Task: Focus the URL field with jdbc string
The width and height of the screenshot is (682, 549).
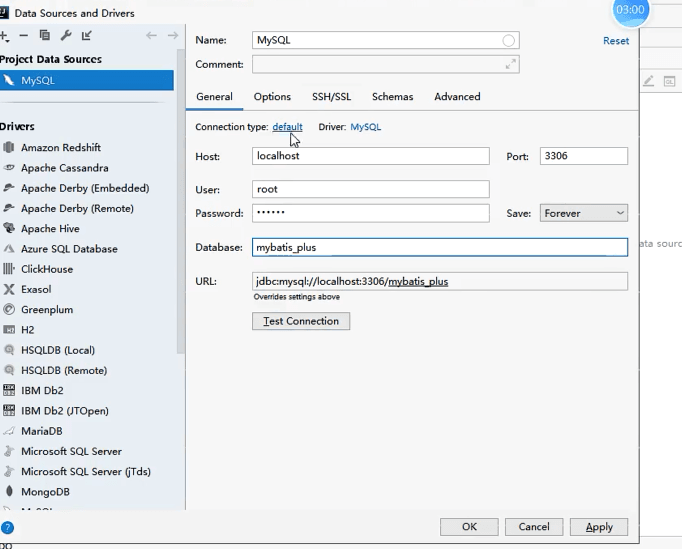Action: 440,281
